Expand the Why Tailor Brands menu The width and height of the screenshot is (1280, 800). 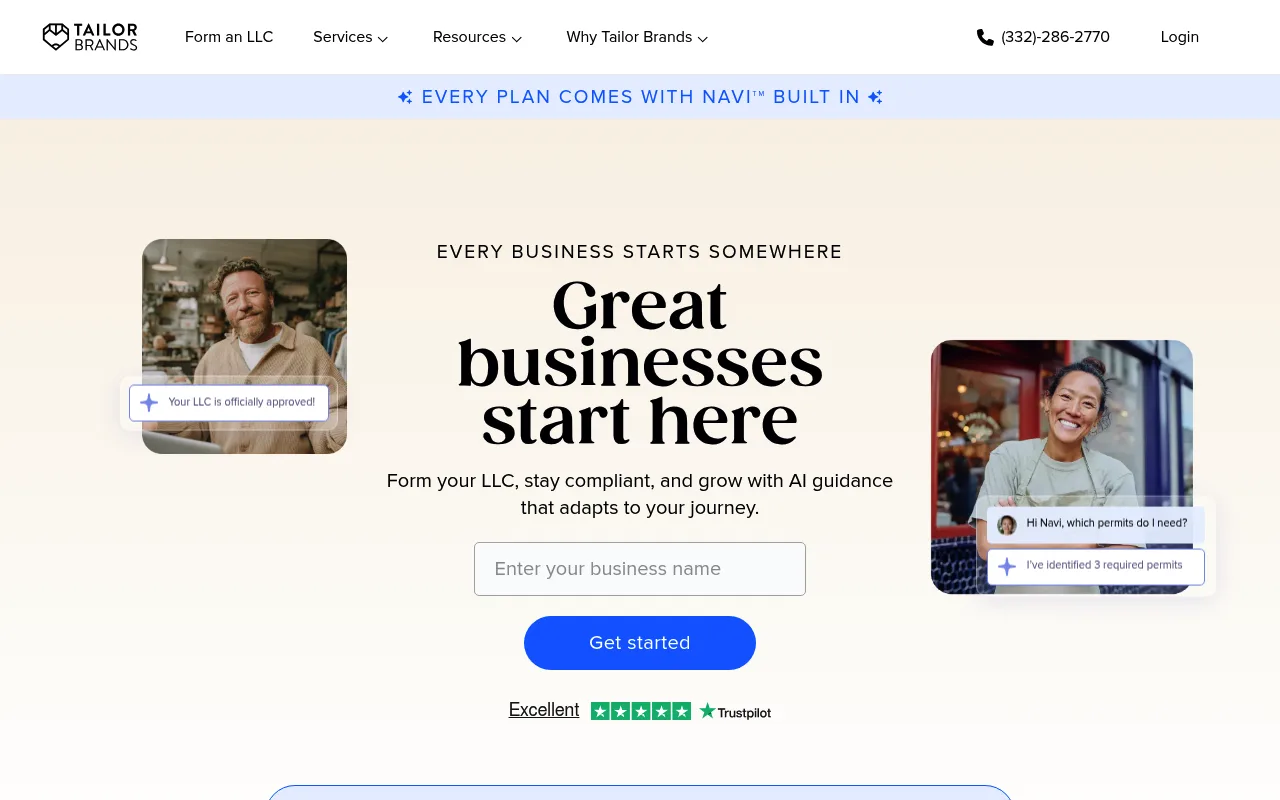(638, 37)
